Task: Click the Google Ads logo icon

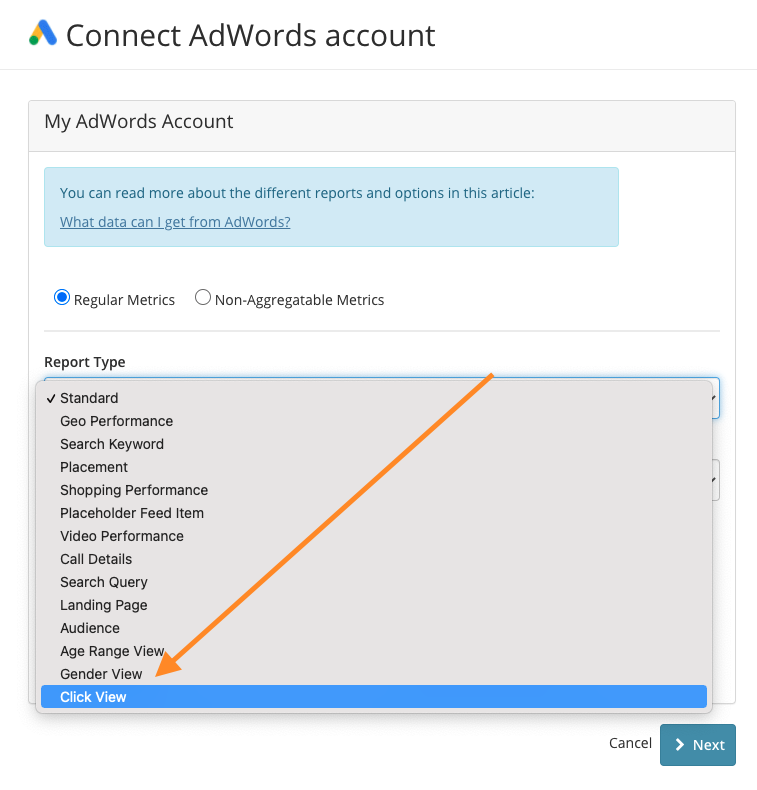Action: [x=43, y=33]
